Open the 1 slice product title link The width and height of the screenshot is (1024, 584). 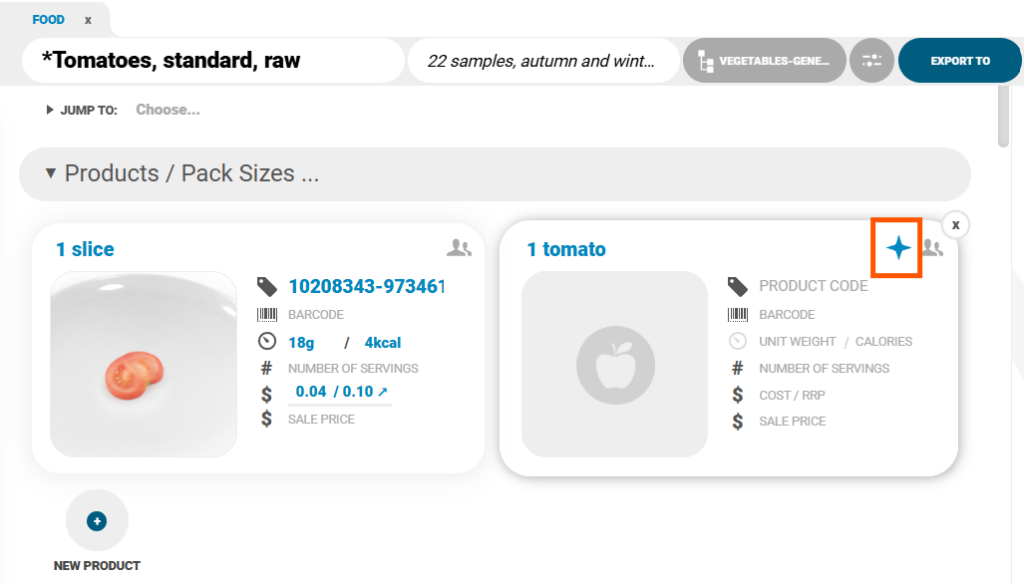pos(85,250)
